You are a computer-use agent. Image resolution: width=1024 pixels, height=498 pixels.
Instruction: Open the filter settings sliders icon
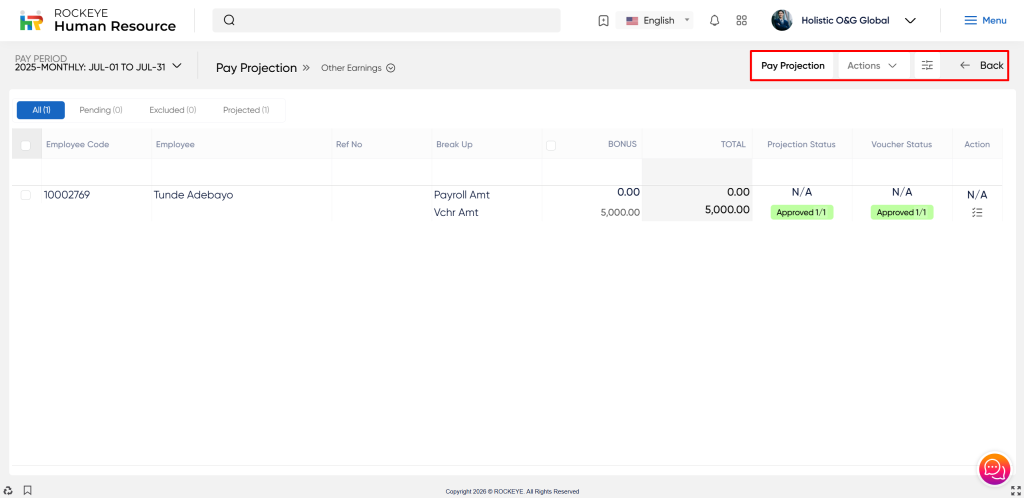tap(927, 66)
